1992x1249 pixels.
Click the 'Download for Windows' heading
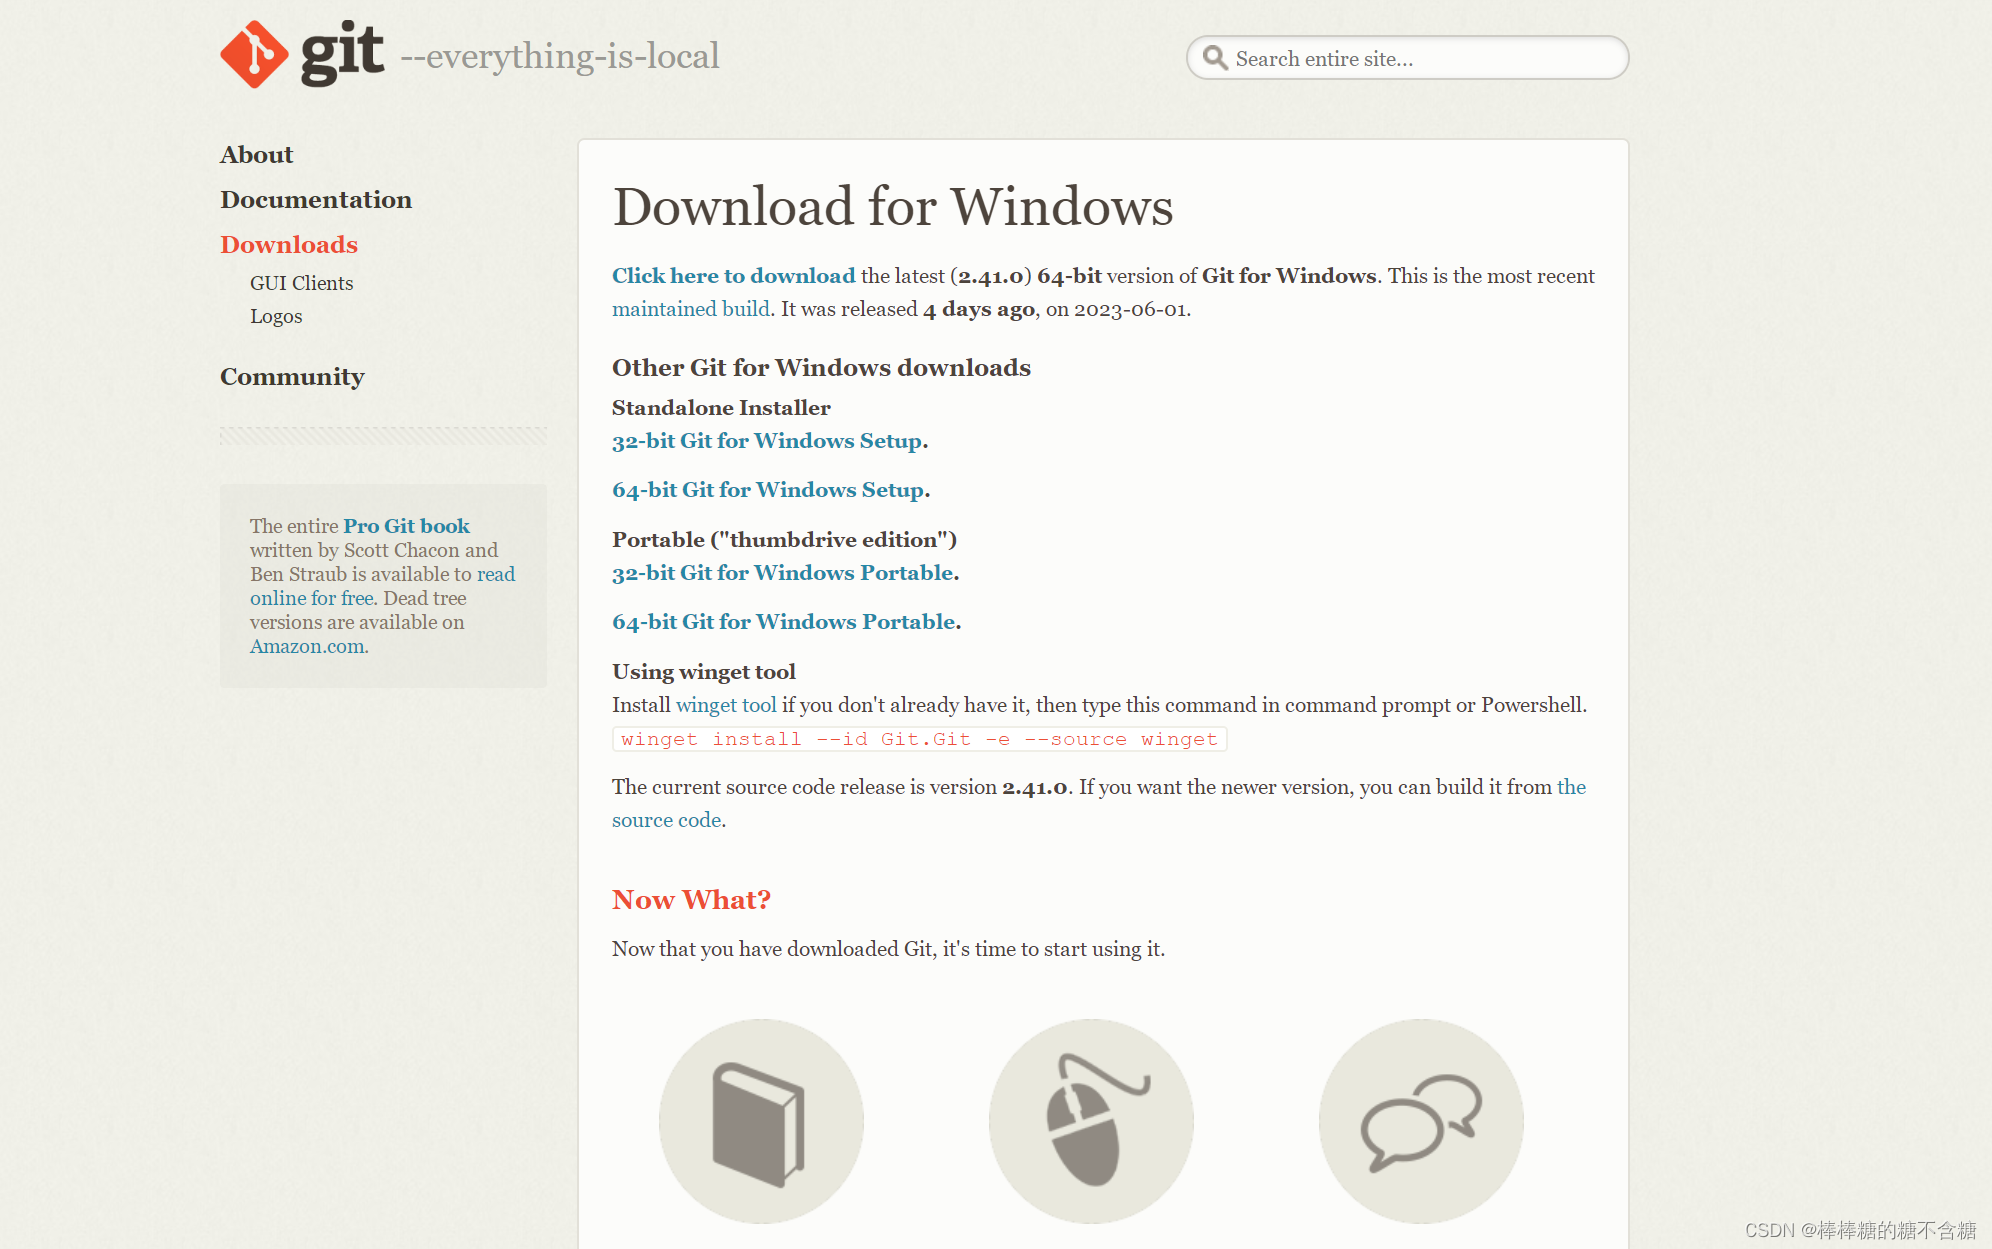point(893,207)
